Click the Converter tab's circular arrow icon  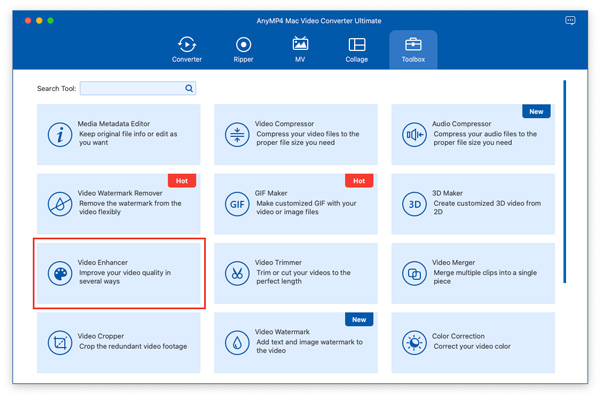pyautogui.click(x=187, y=44)
